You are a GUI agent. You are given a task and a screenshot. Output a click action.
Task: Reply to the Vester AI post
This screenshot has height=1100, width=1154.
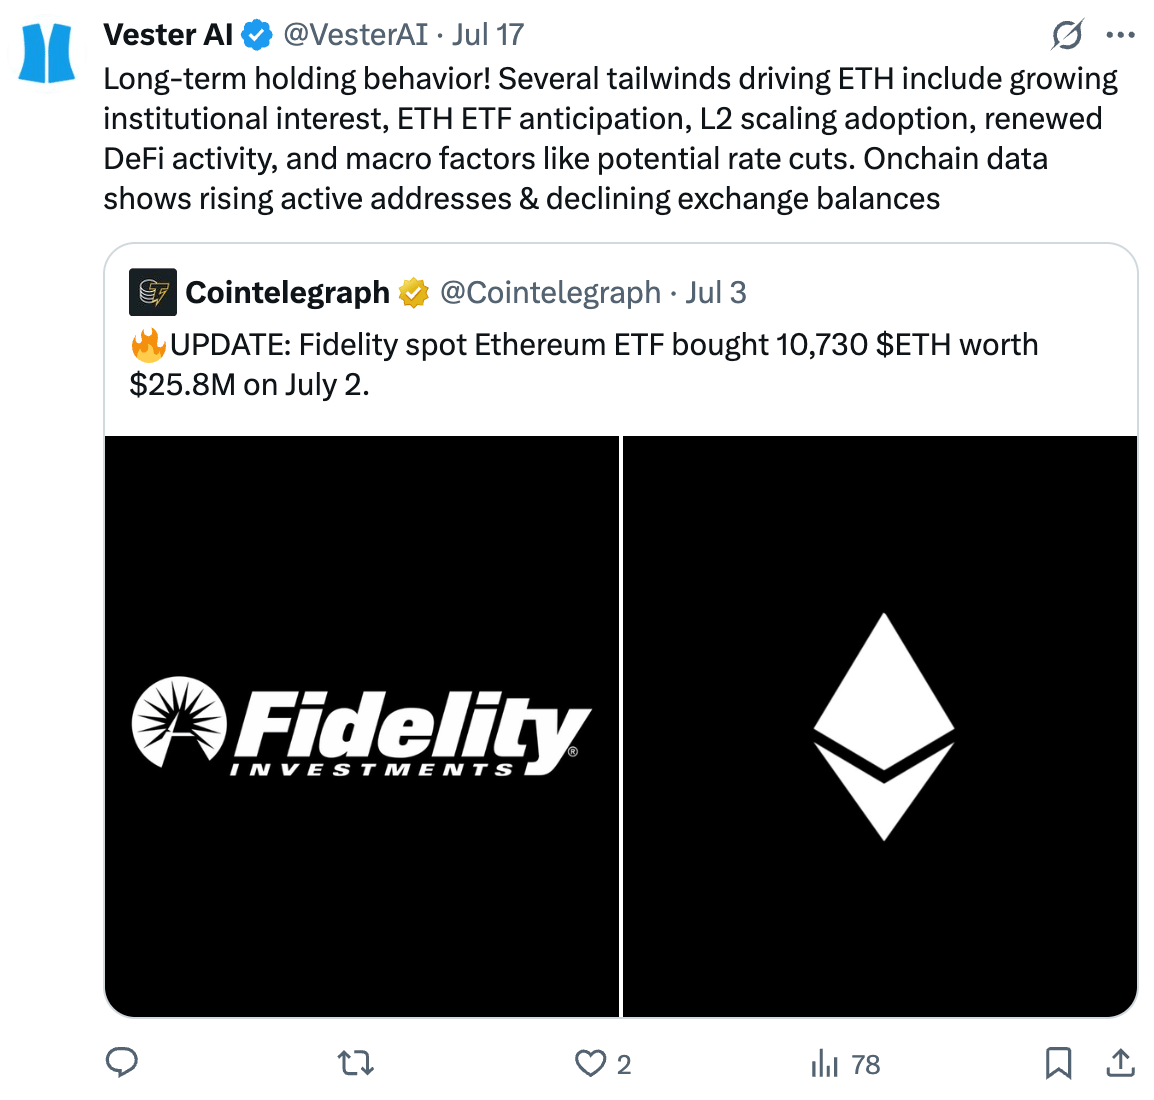pyautogui.click(x=121, y=1063)
